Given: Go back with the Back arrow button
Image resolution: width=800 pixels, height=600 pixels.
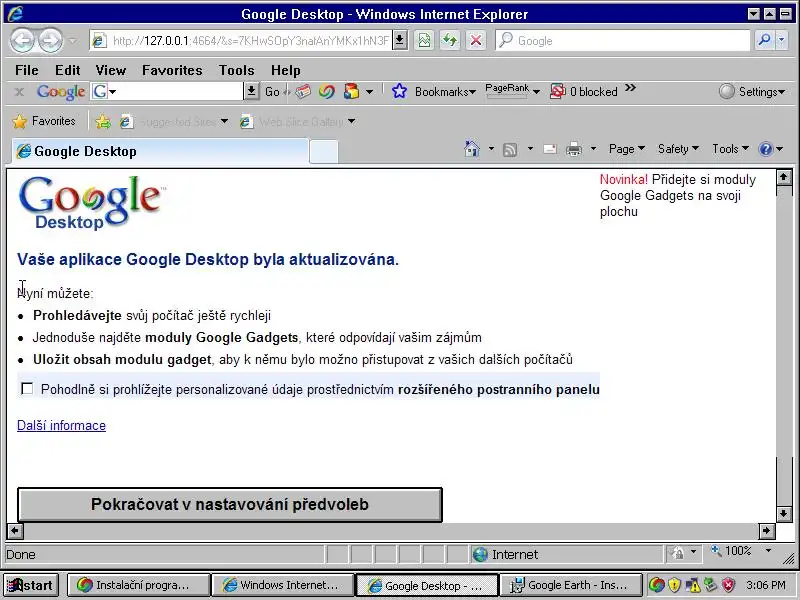Looking at the screenshot, I should click(x=23, y=40).
